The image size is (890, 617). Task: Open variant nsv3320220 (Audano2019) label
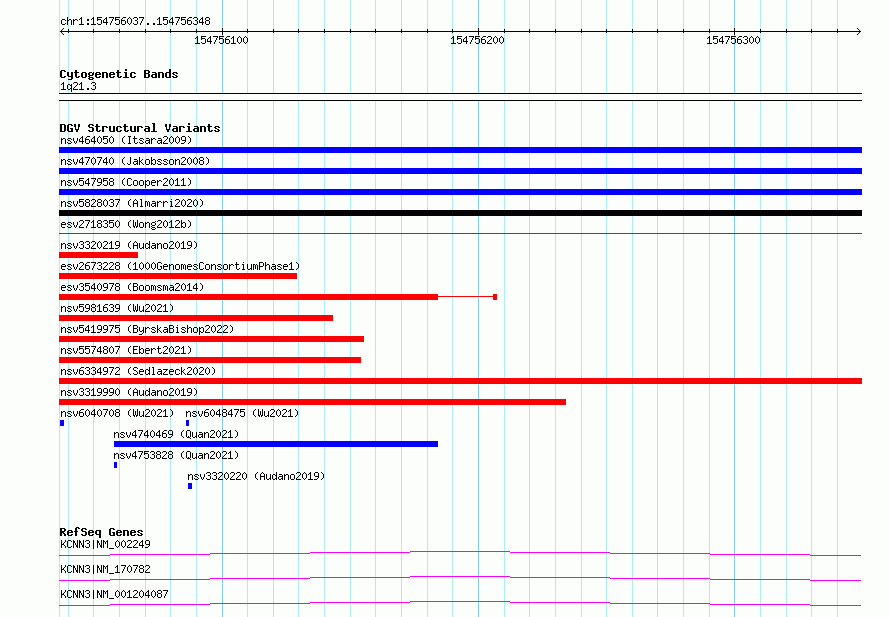[256, 476]
